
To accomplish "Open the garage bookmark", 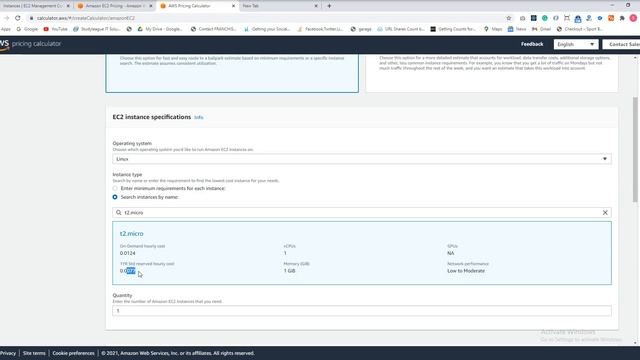I will (x=361, y=29).
